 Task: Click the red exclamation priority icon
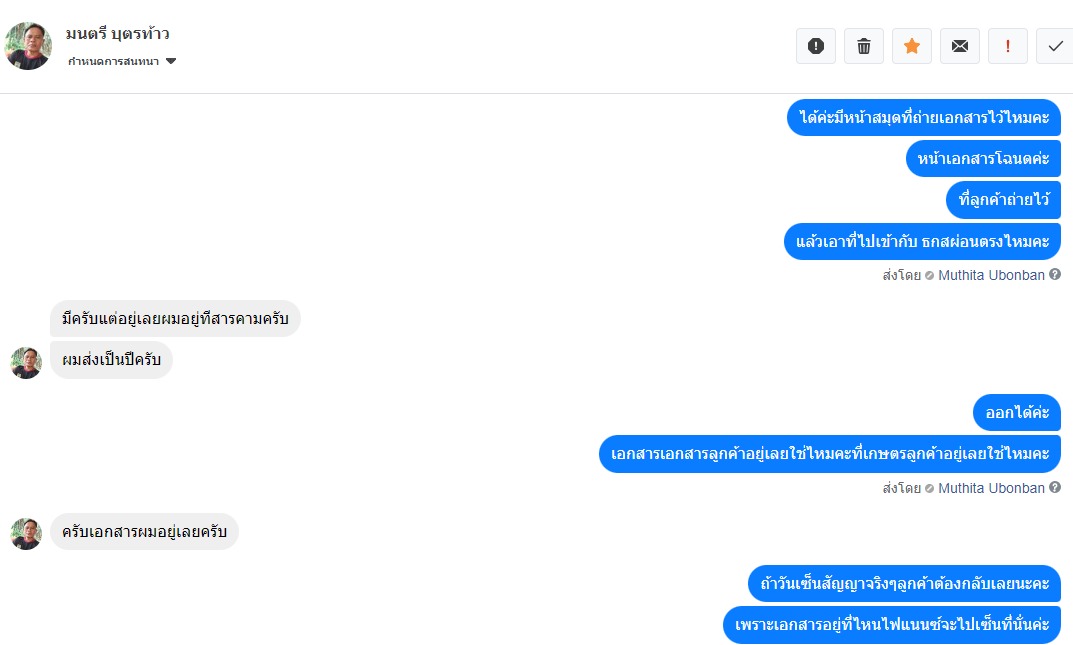coord(1007,46)
